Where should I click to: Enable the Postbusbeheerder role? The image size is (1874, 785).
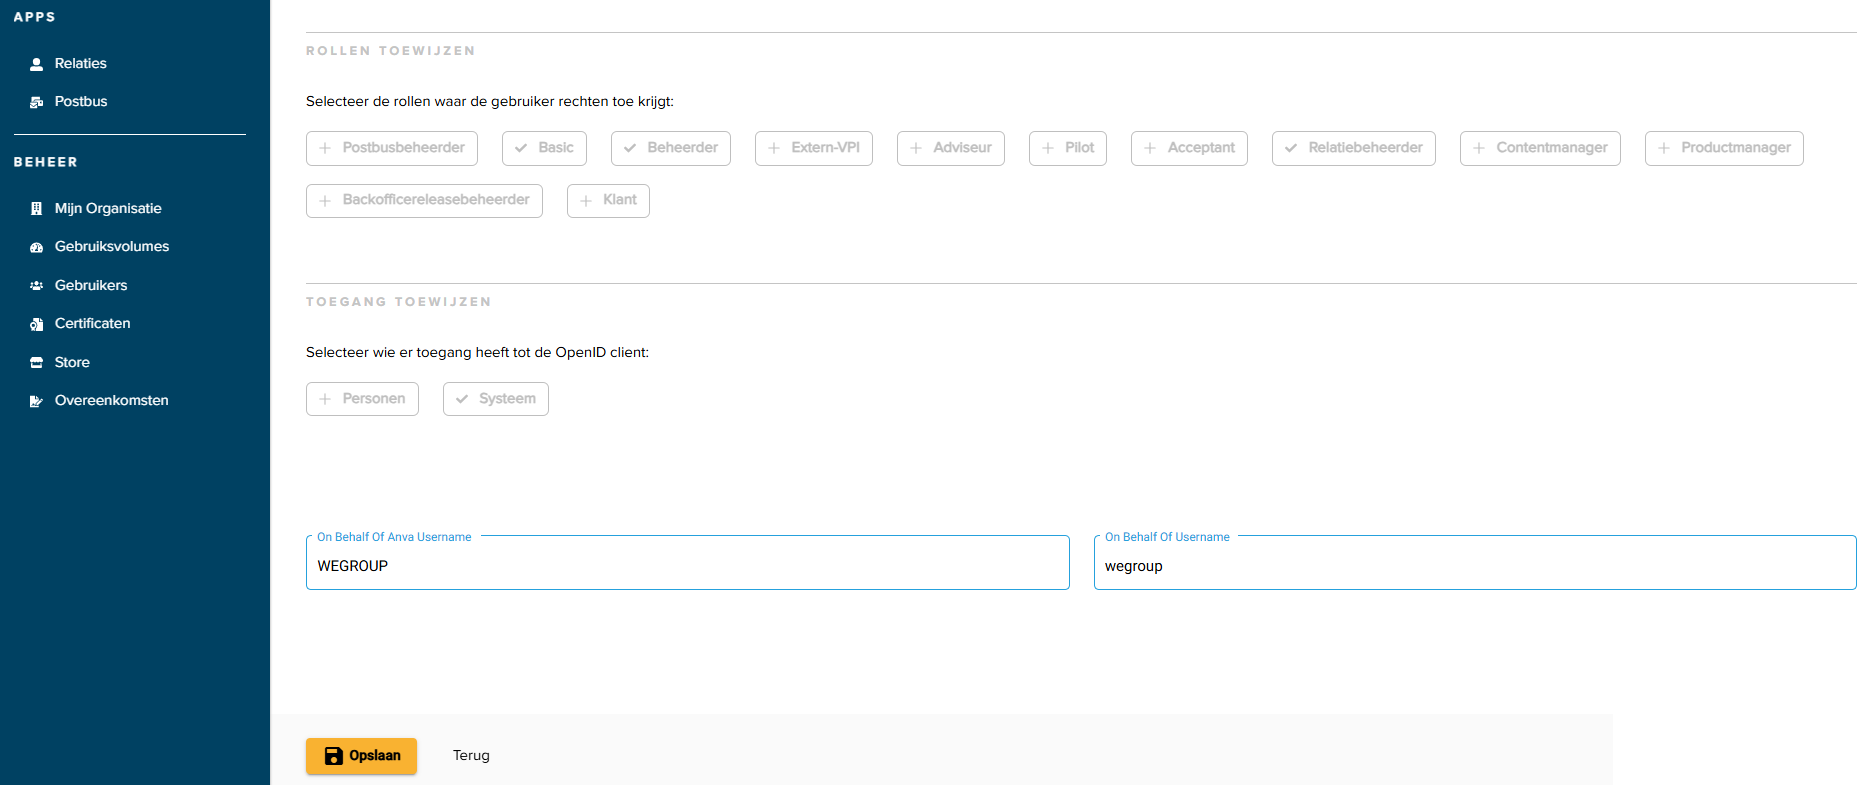click(392, 148)
